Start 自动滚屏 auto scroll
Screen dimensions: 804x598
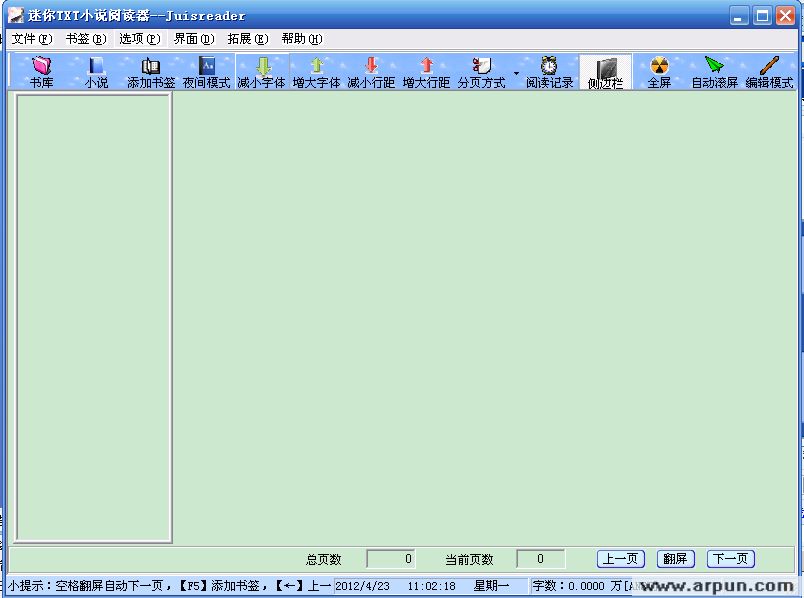coord(714,72)
